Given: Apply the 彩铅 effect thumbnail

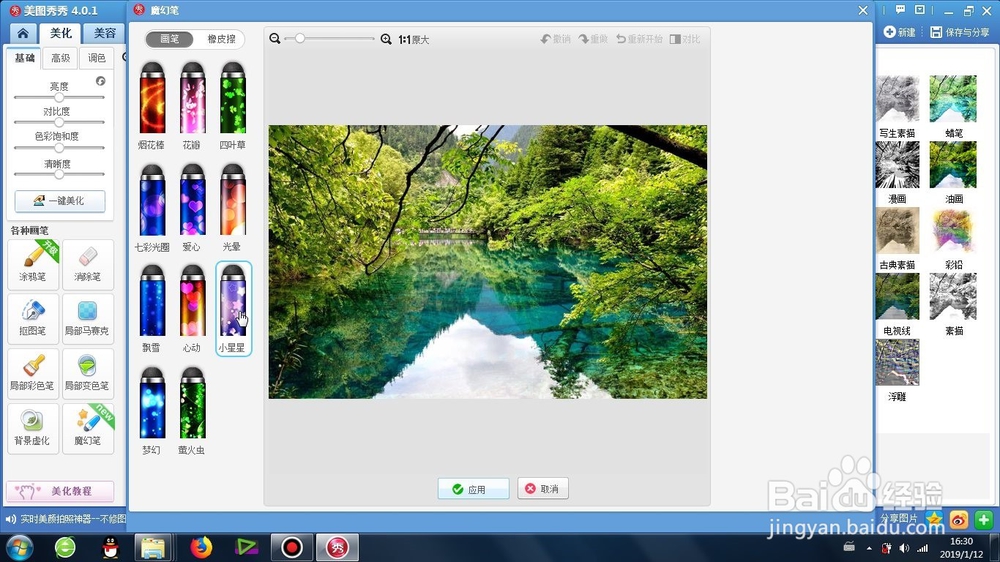Looking at the screenshot, I should 953,230.
